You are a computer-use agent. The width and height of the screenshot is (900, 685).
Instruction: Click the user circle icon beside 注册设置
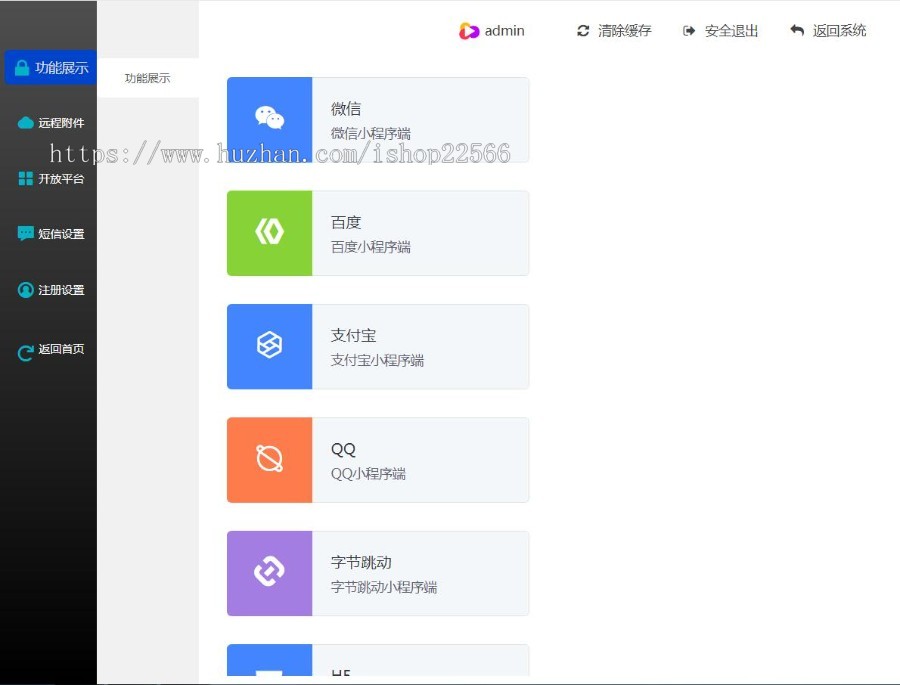point(25,290)
